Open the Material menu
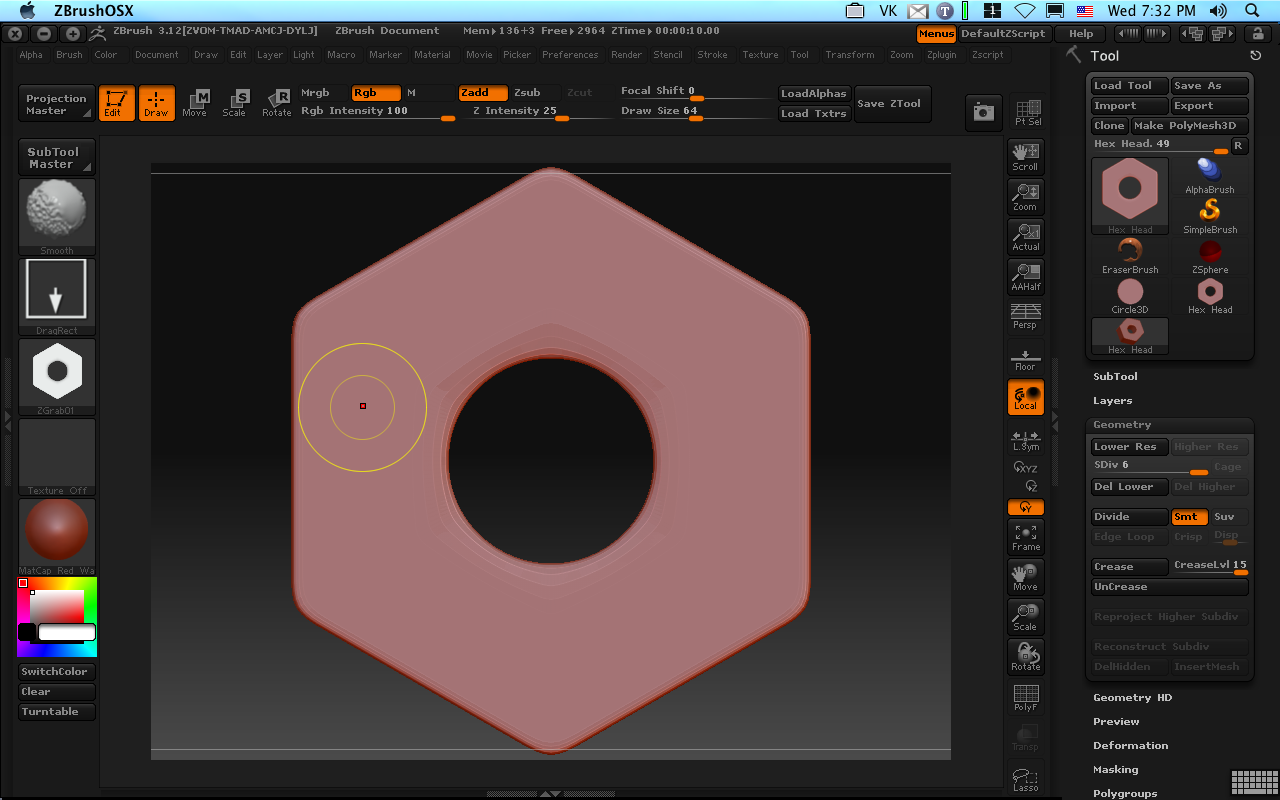Screen dimensions: 1280x800 click(x=432, y=55)
